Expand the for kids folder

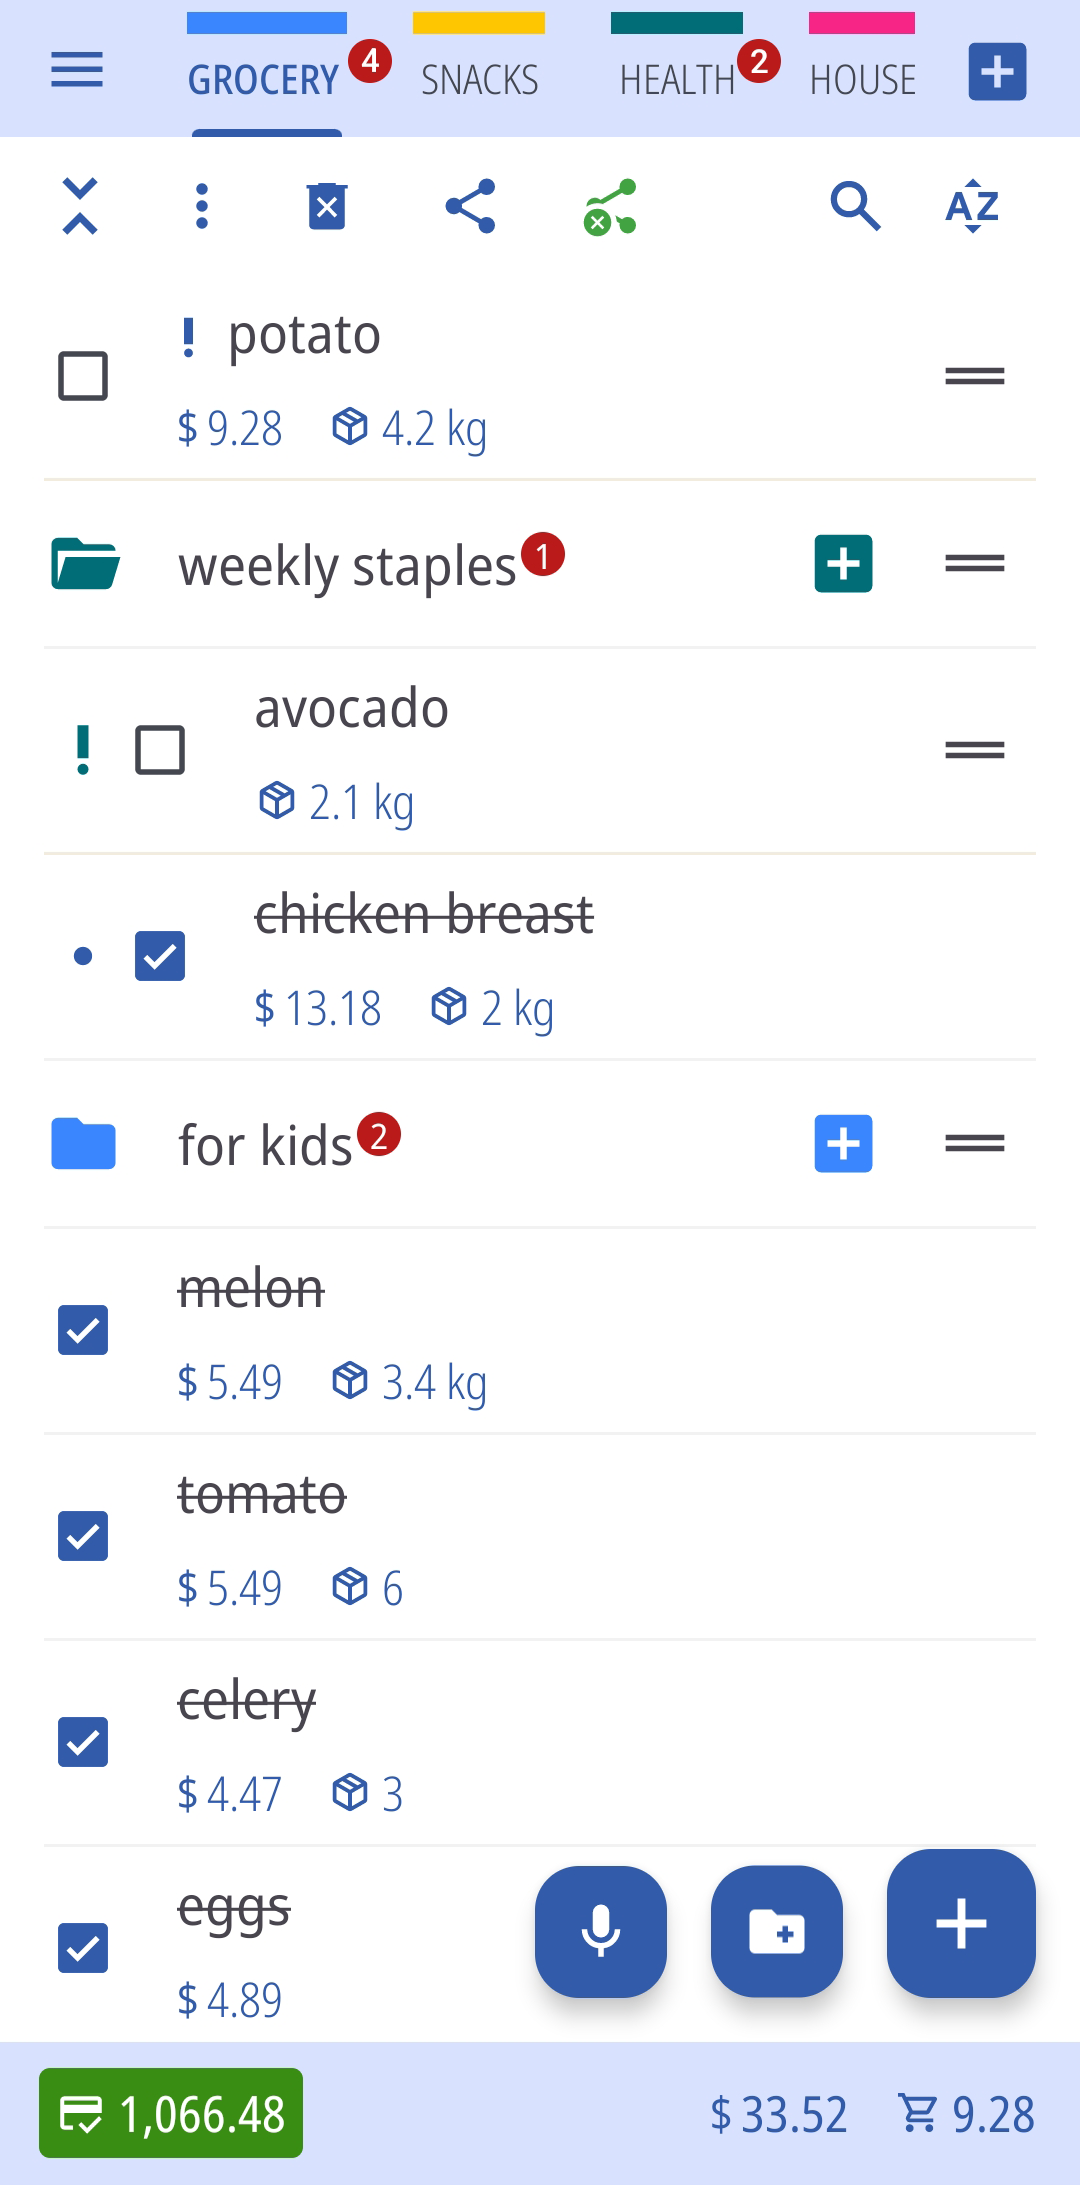(x=84, y=1144)
